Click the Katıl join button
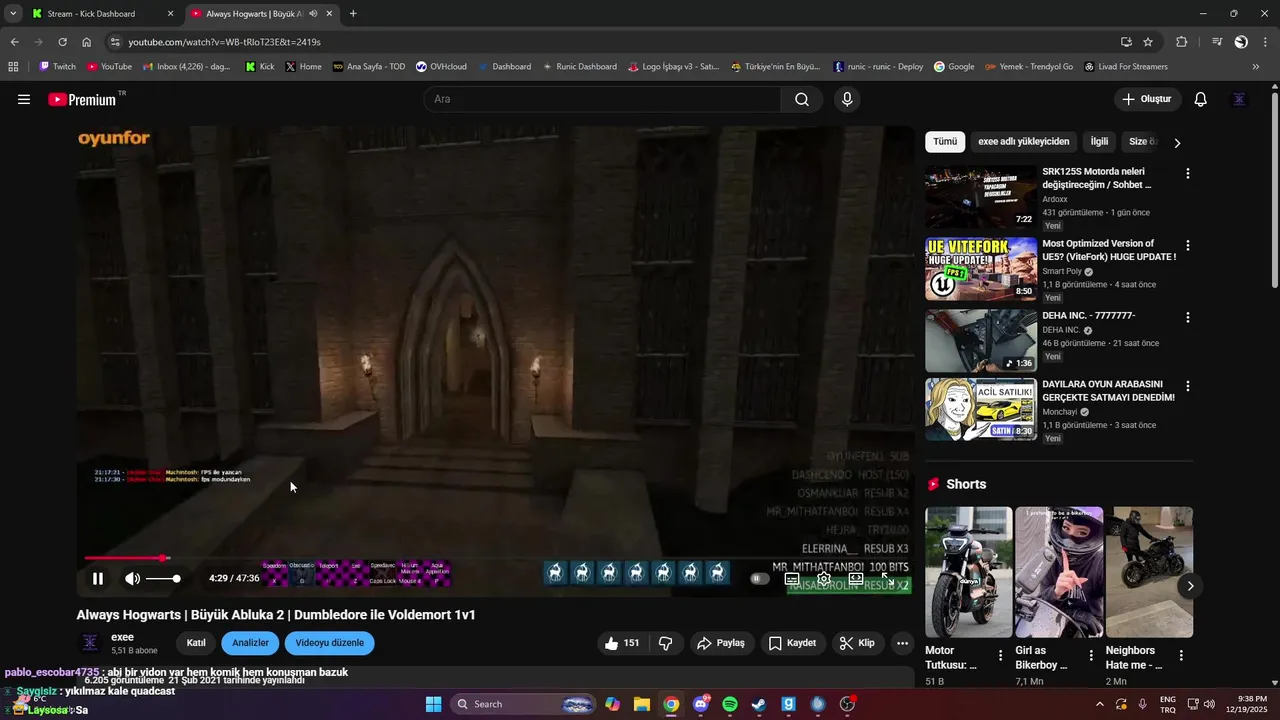Viewport: 1280px width, 720px height. [x=196, y=643]
